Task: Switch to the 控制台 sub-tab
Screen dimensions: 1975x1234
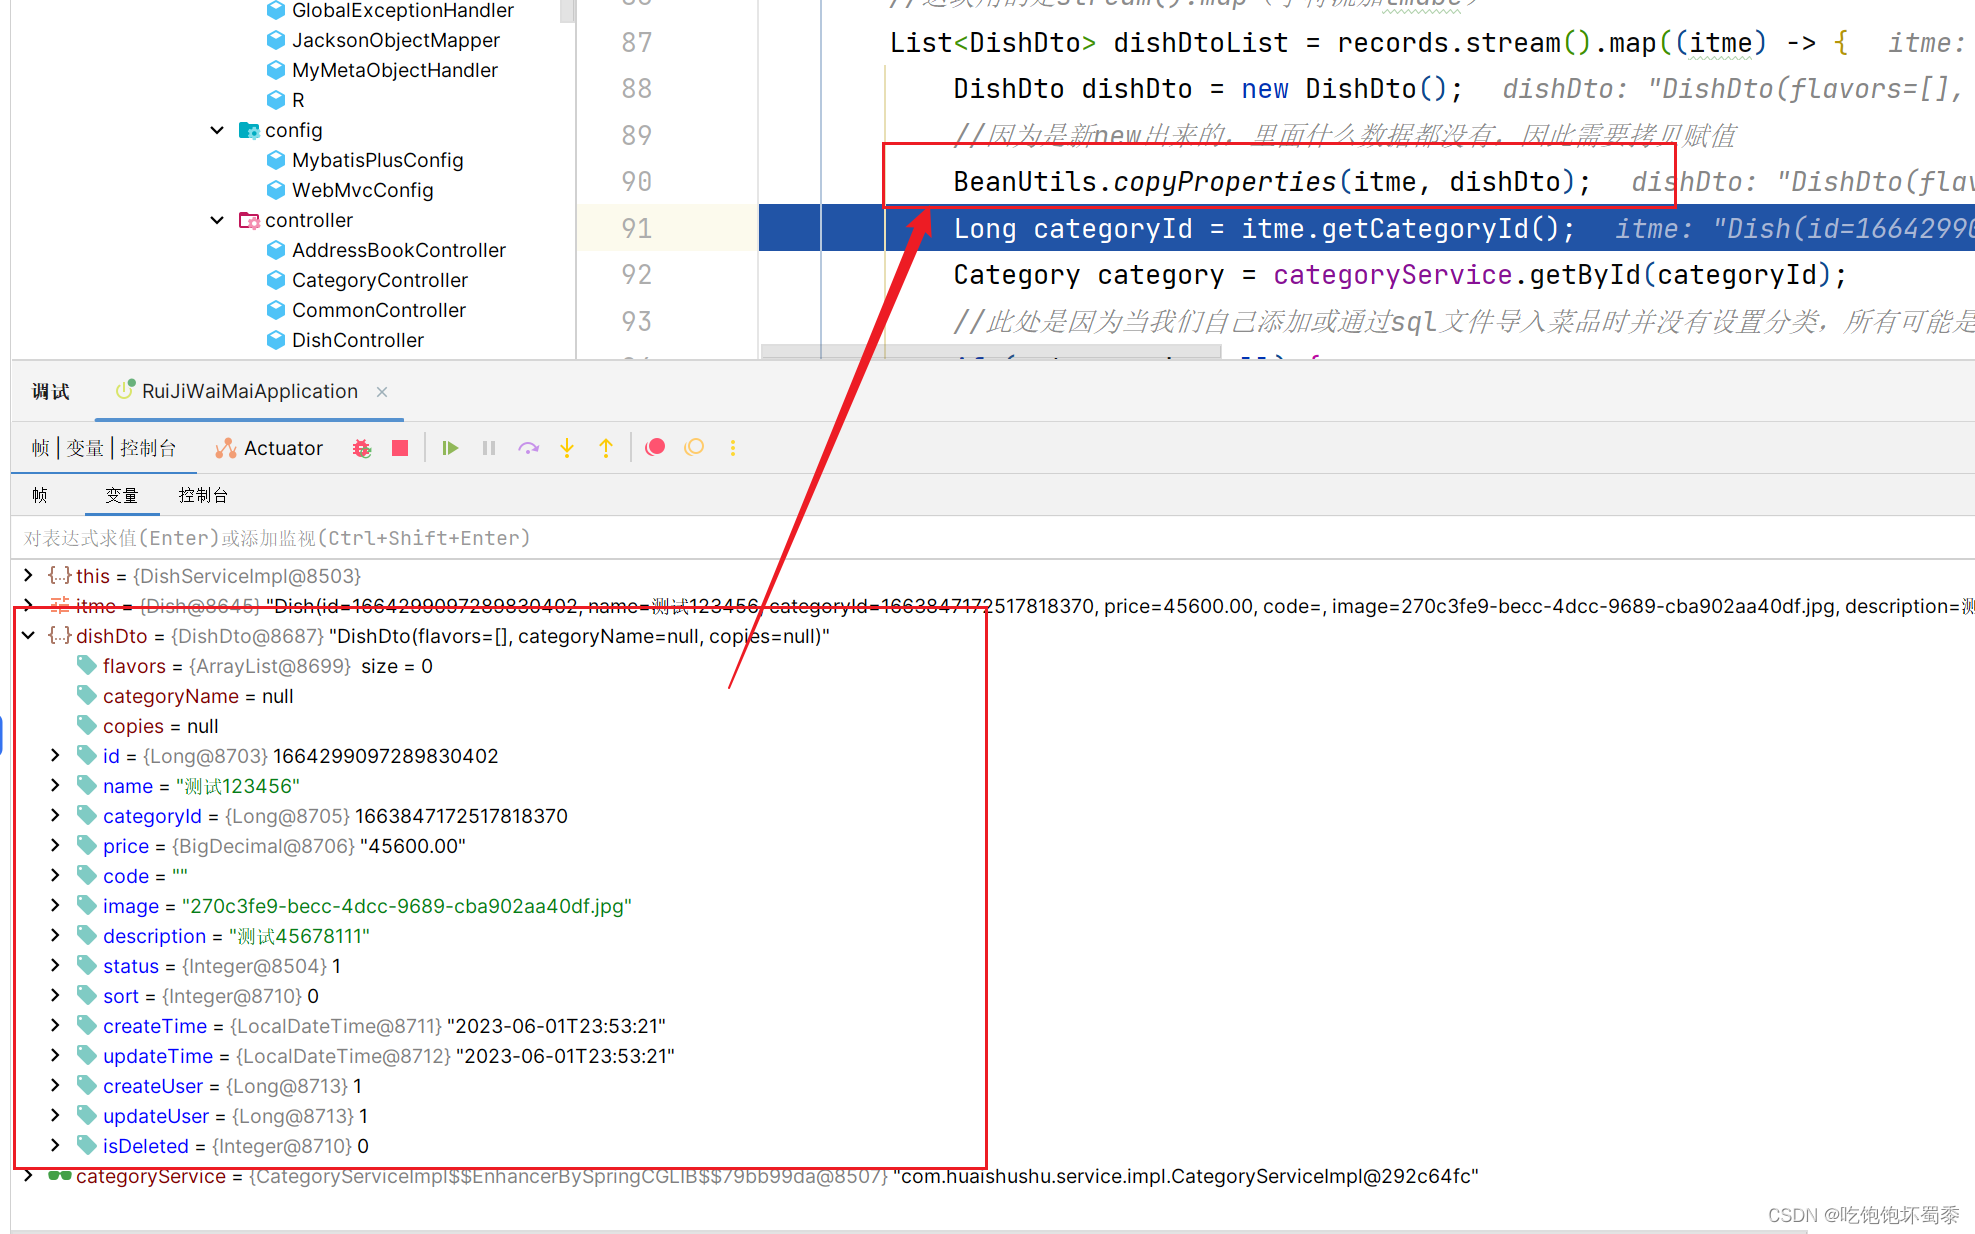Action: (203, 495)
